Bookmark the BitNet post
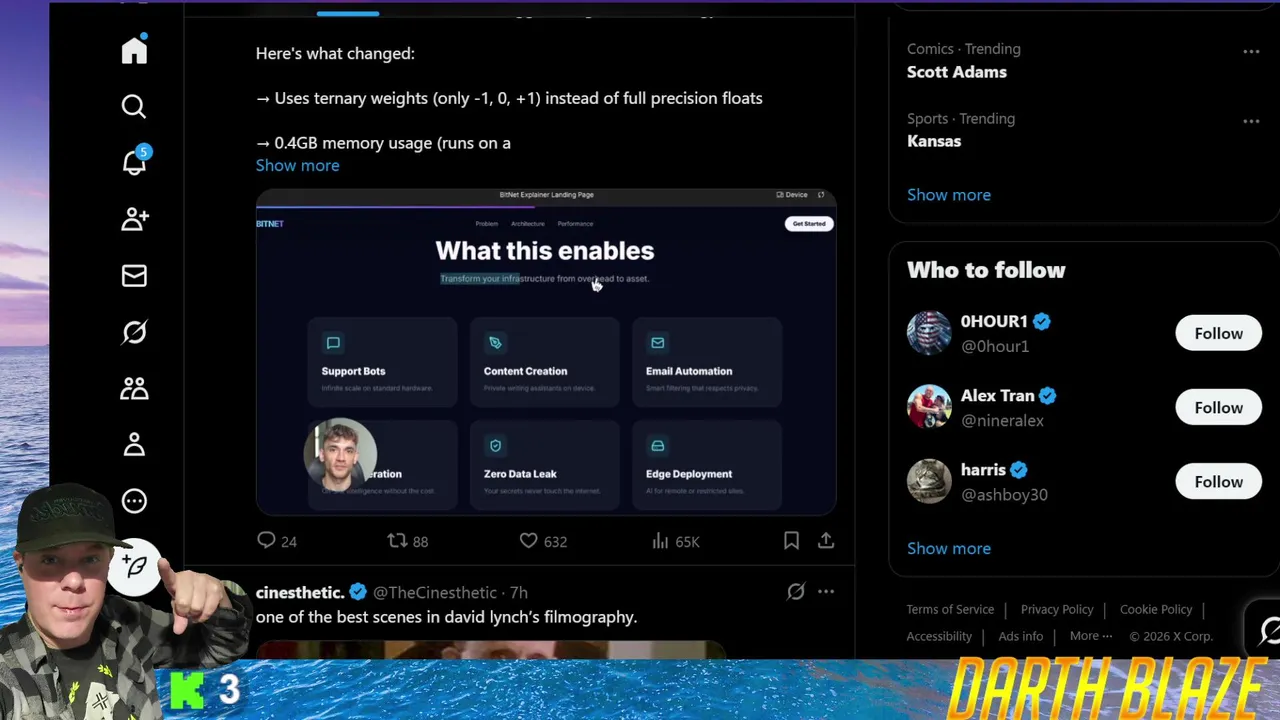The image size is (1280, 720). point(791,541)
